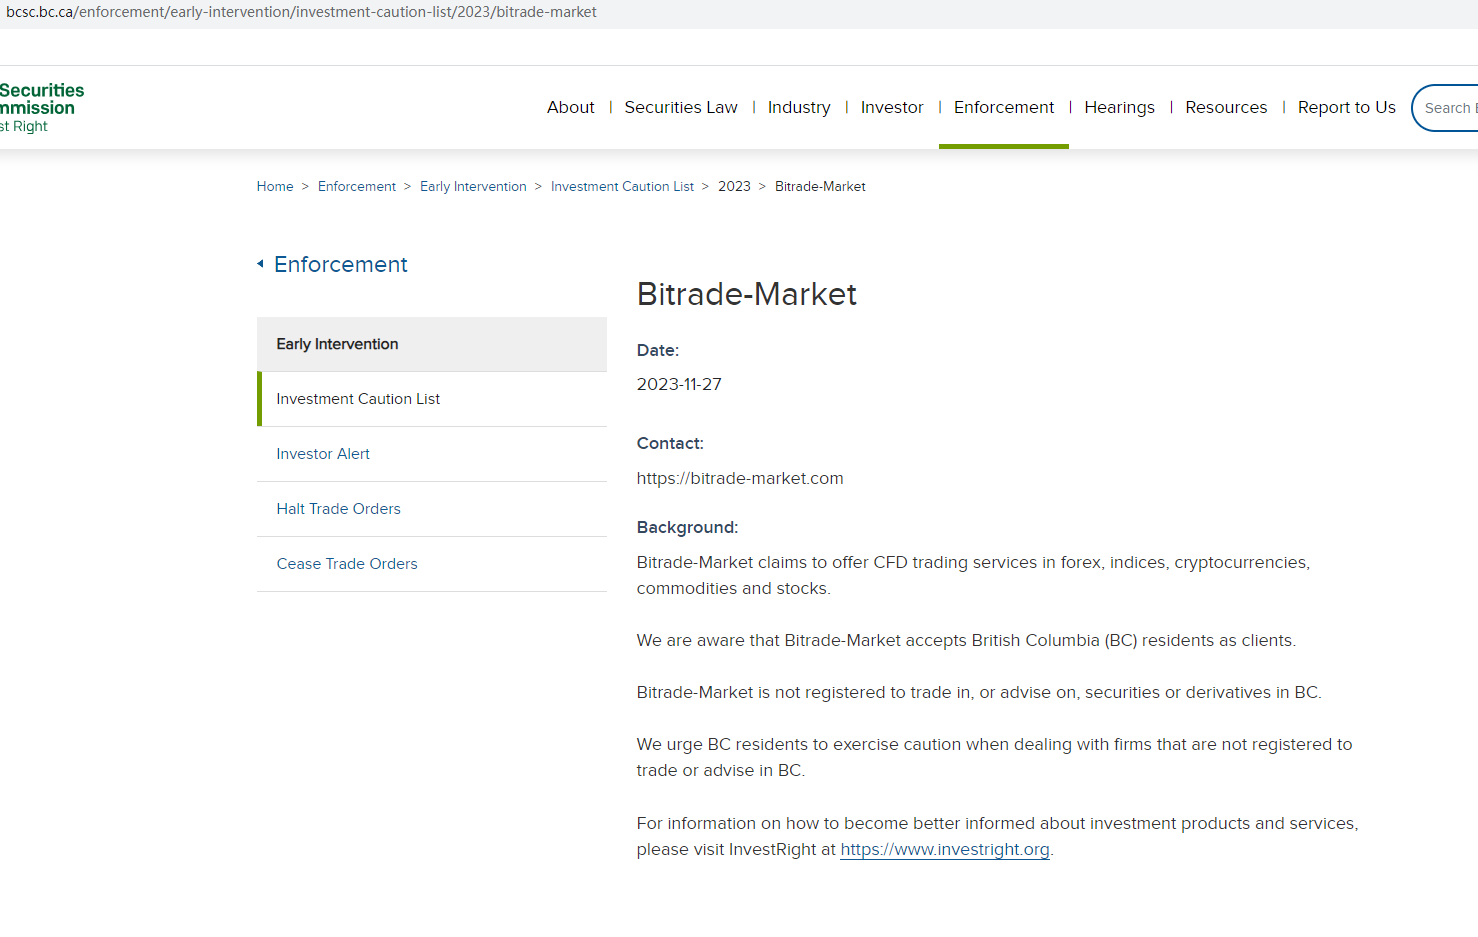Select the Enforcement navigation tab
Screen dimensions: 1478x937
(x=1003, y=107)
